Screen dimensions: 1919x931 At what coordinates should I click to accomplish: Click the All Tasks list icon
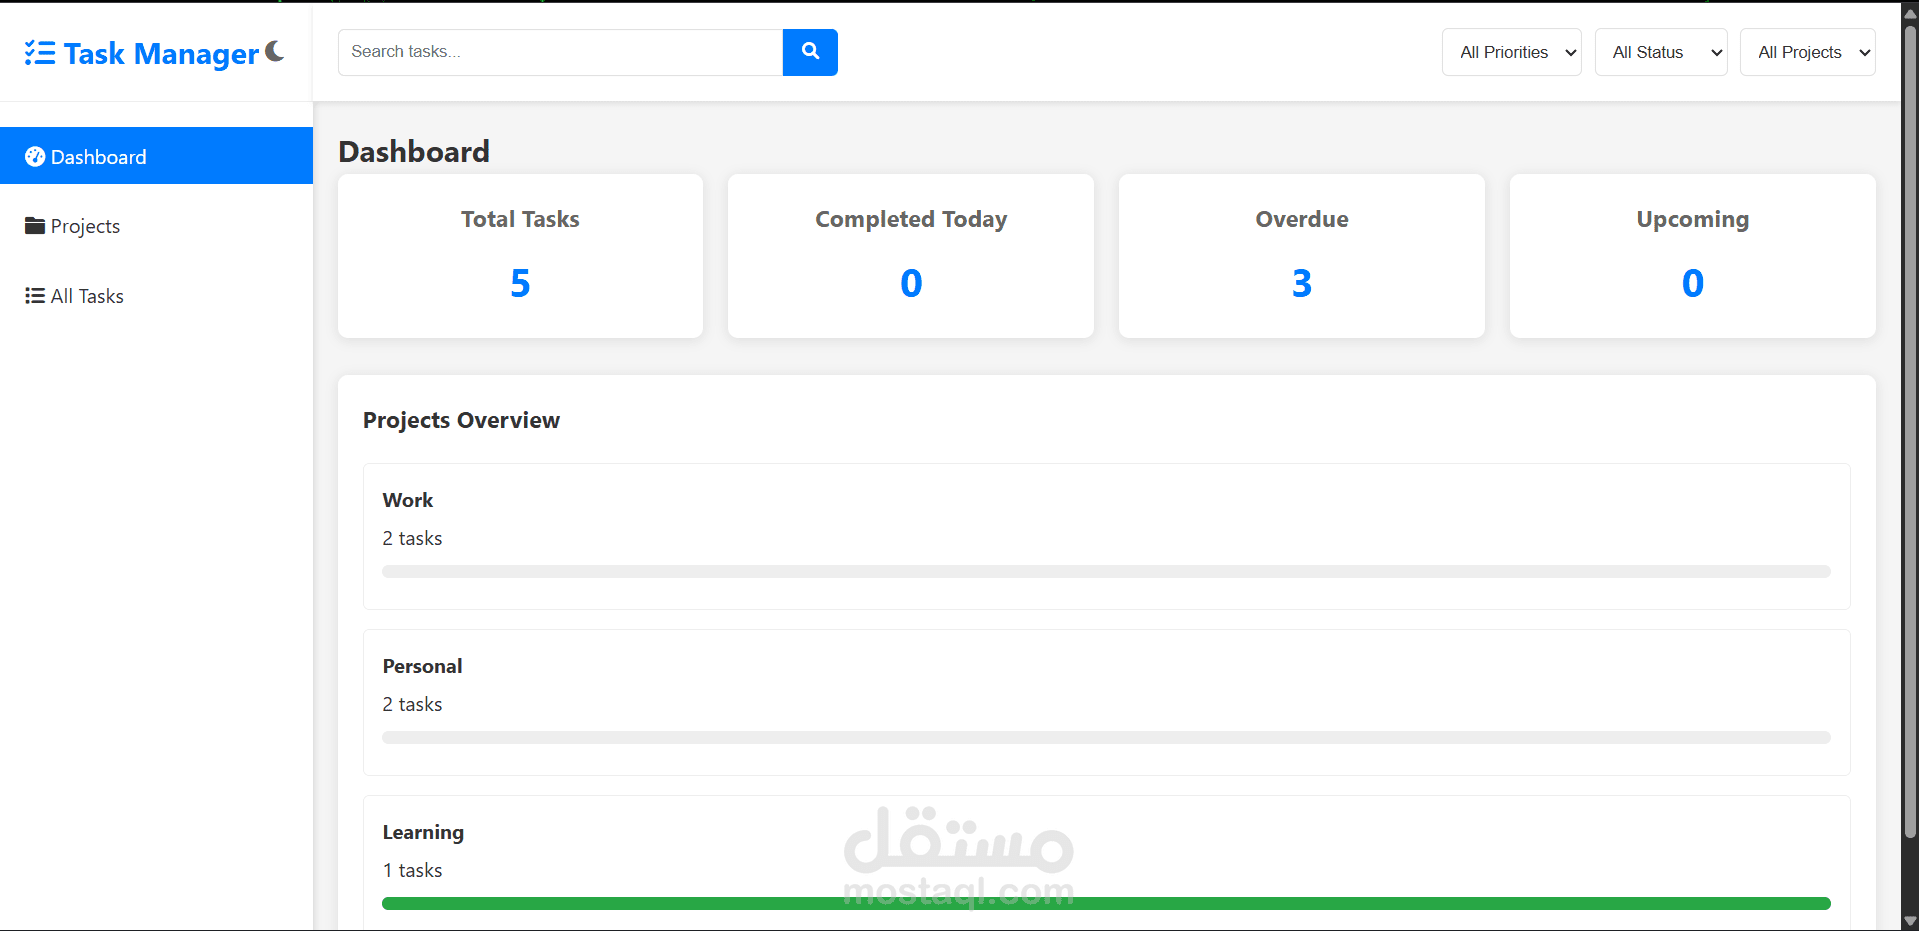(x=33, y=295)
